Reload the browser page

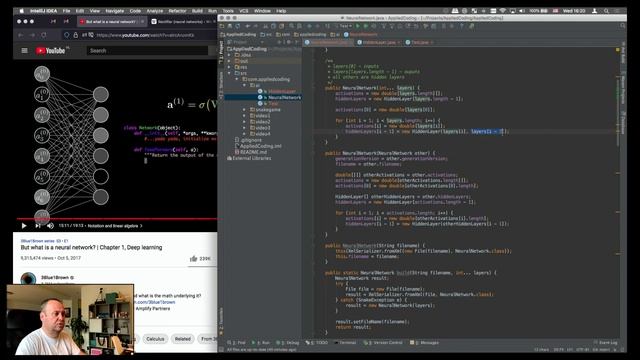click(43, 36)
